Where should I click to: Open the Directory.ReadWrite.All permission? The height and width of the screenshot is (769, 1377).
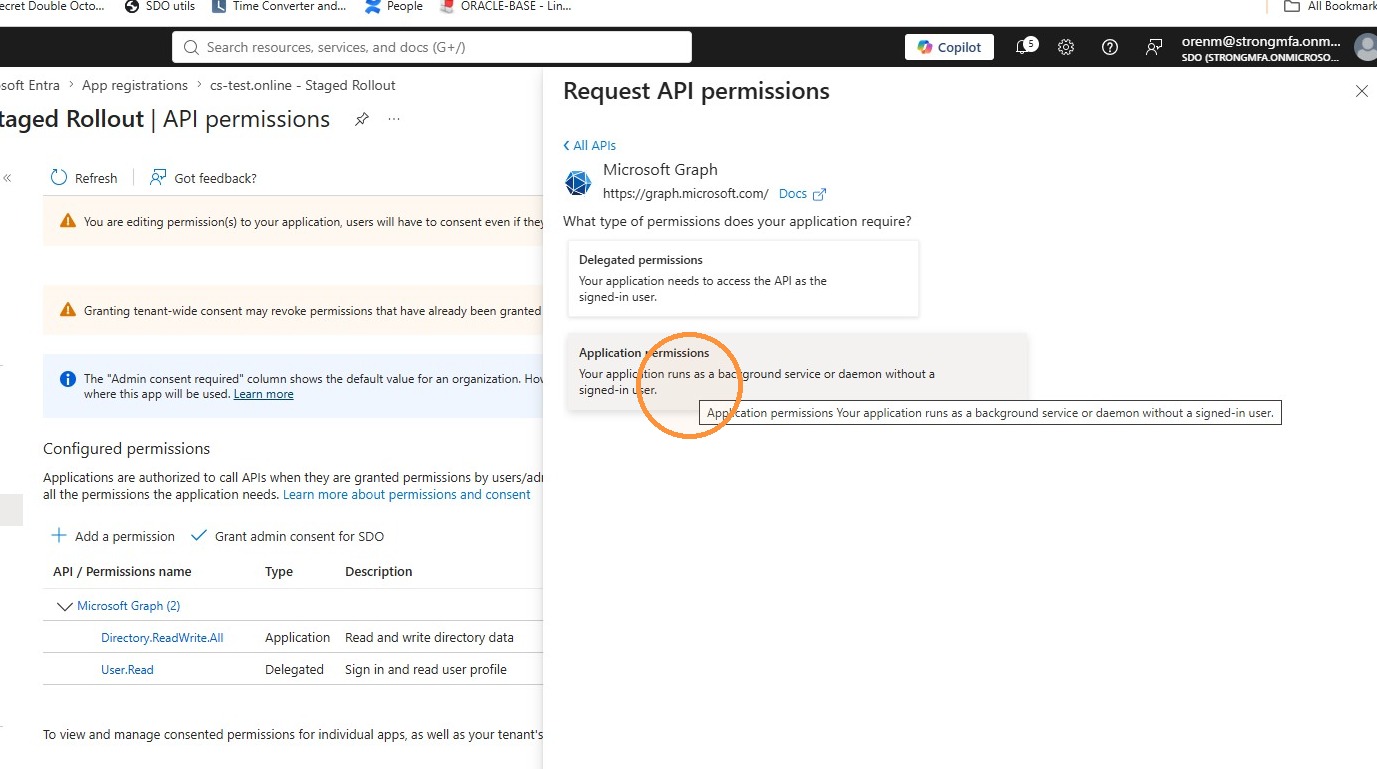[162, 637]
